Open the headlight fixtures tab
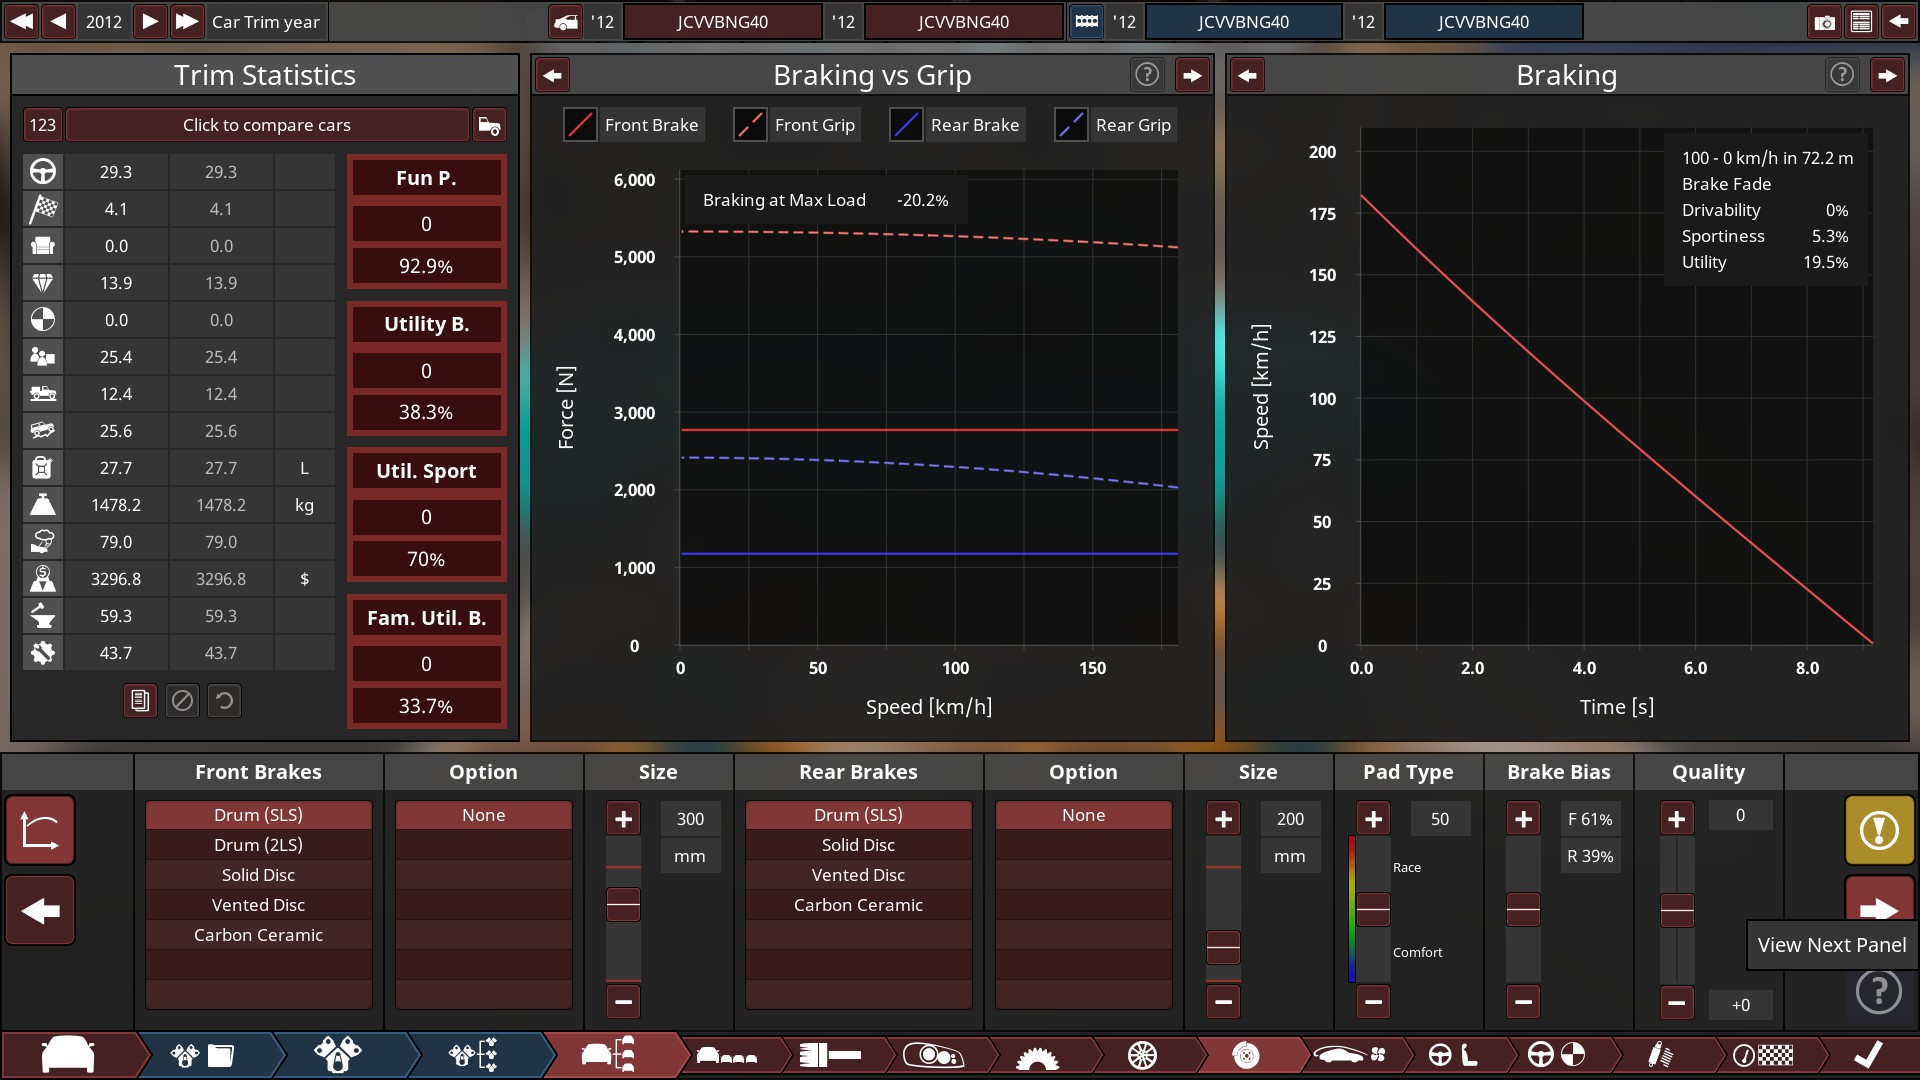The image size is (1920, 1080). 933,1055
